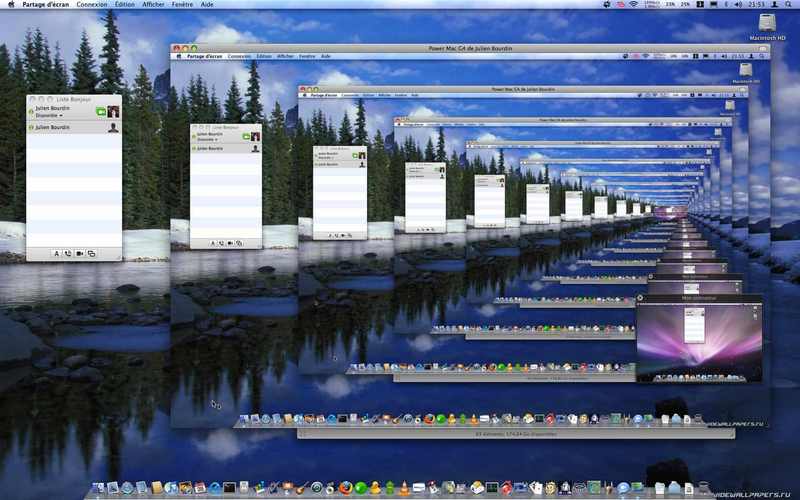Select second Julien Bourdin contact row

pos(74,128)
